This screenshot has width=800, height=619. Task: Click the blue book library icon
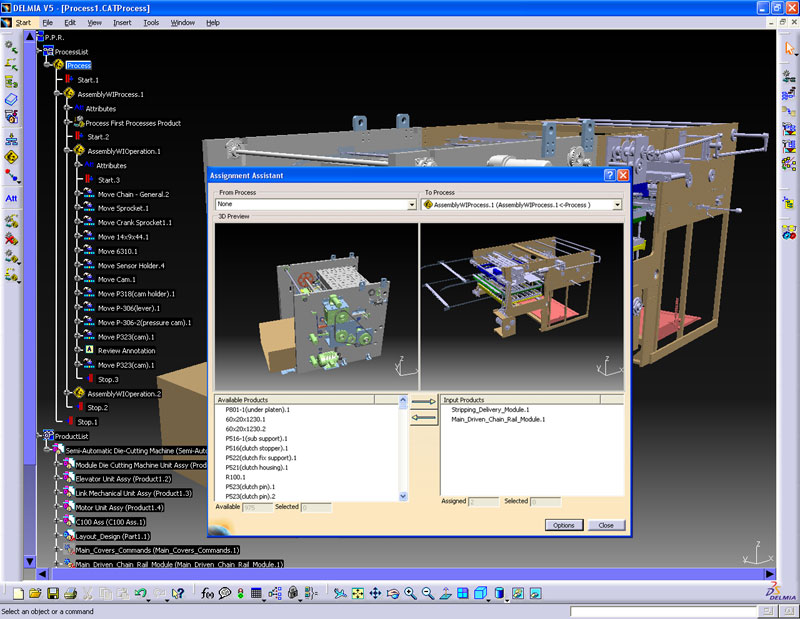point(11,99)
